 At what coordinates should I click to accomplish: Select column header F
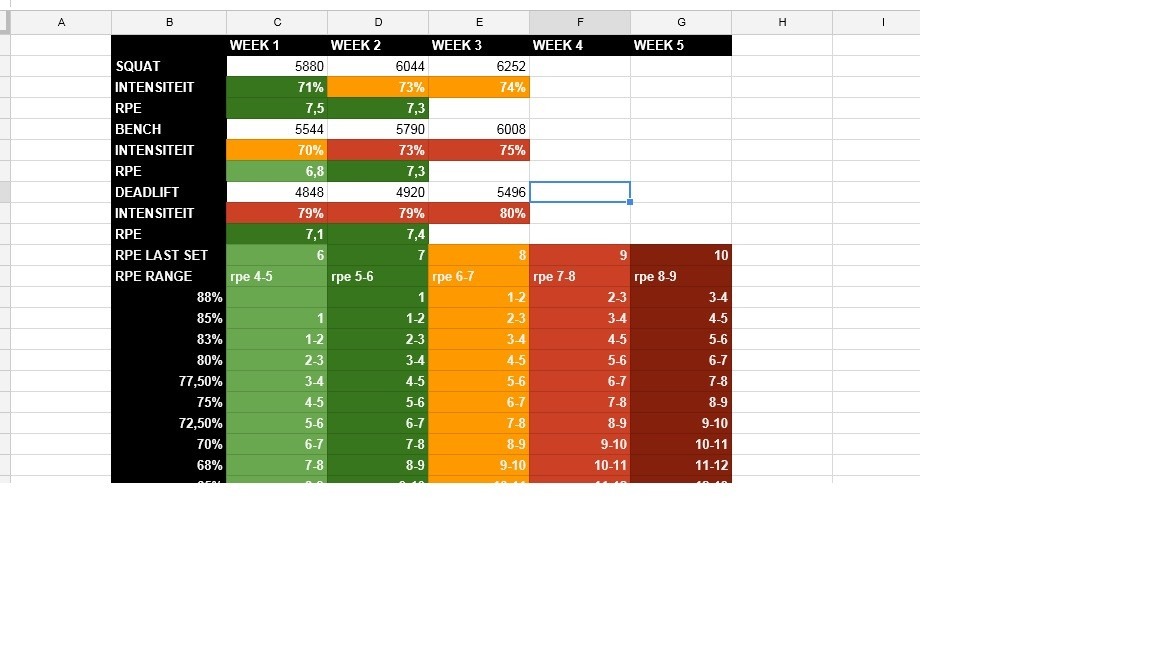(580, 21)
